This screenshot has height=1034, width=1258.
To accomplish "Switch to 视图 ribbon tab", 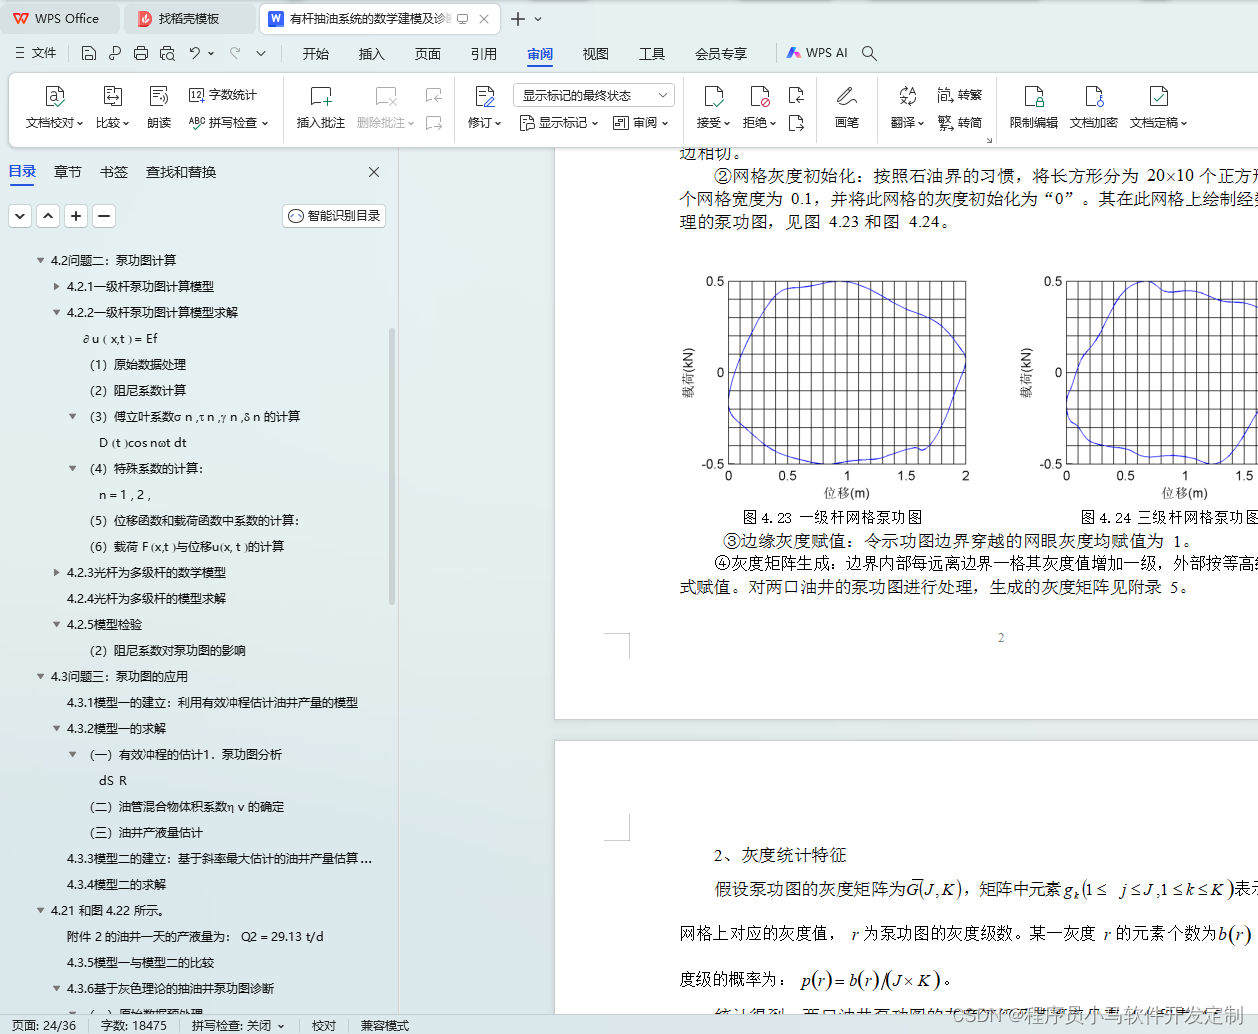I will [x=596, y=53].
